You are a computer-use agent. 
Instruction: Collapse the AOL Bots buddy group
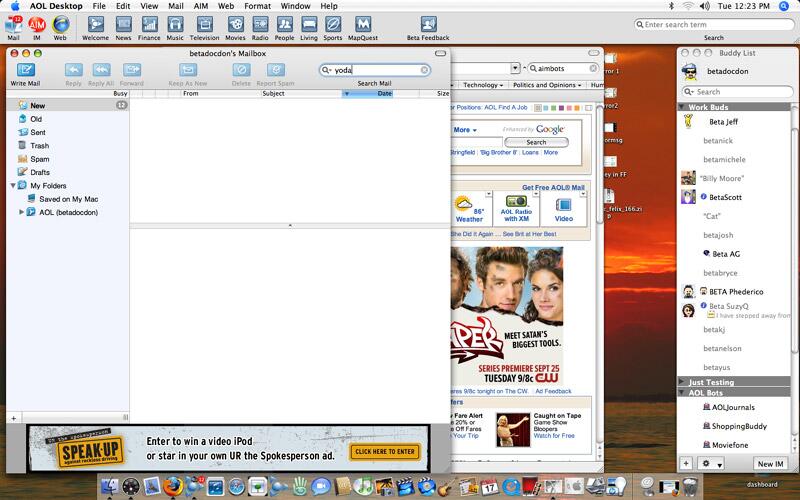tap(682, 392)
